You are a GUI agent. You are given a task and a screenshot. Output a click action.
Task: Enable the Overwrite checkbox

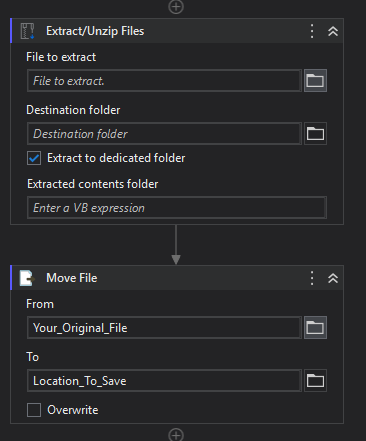34,410
